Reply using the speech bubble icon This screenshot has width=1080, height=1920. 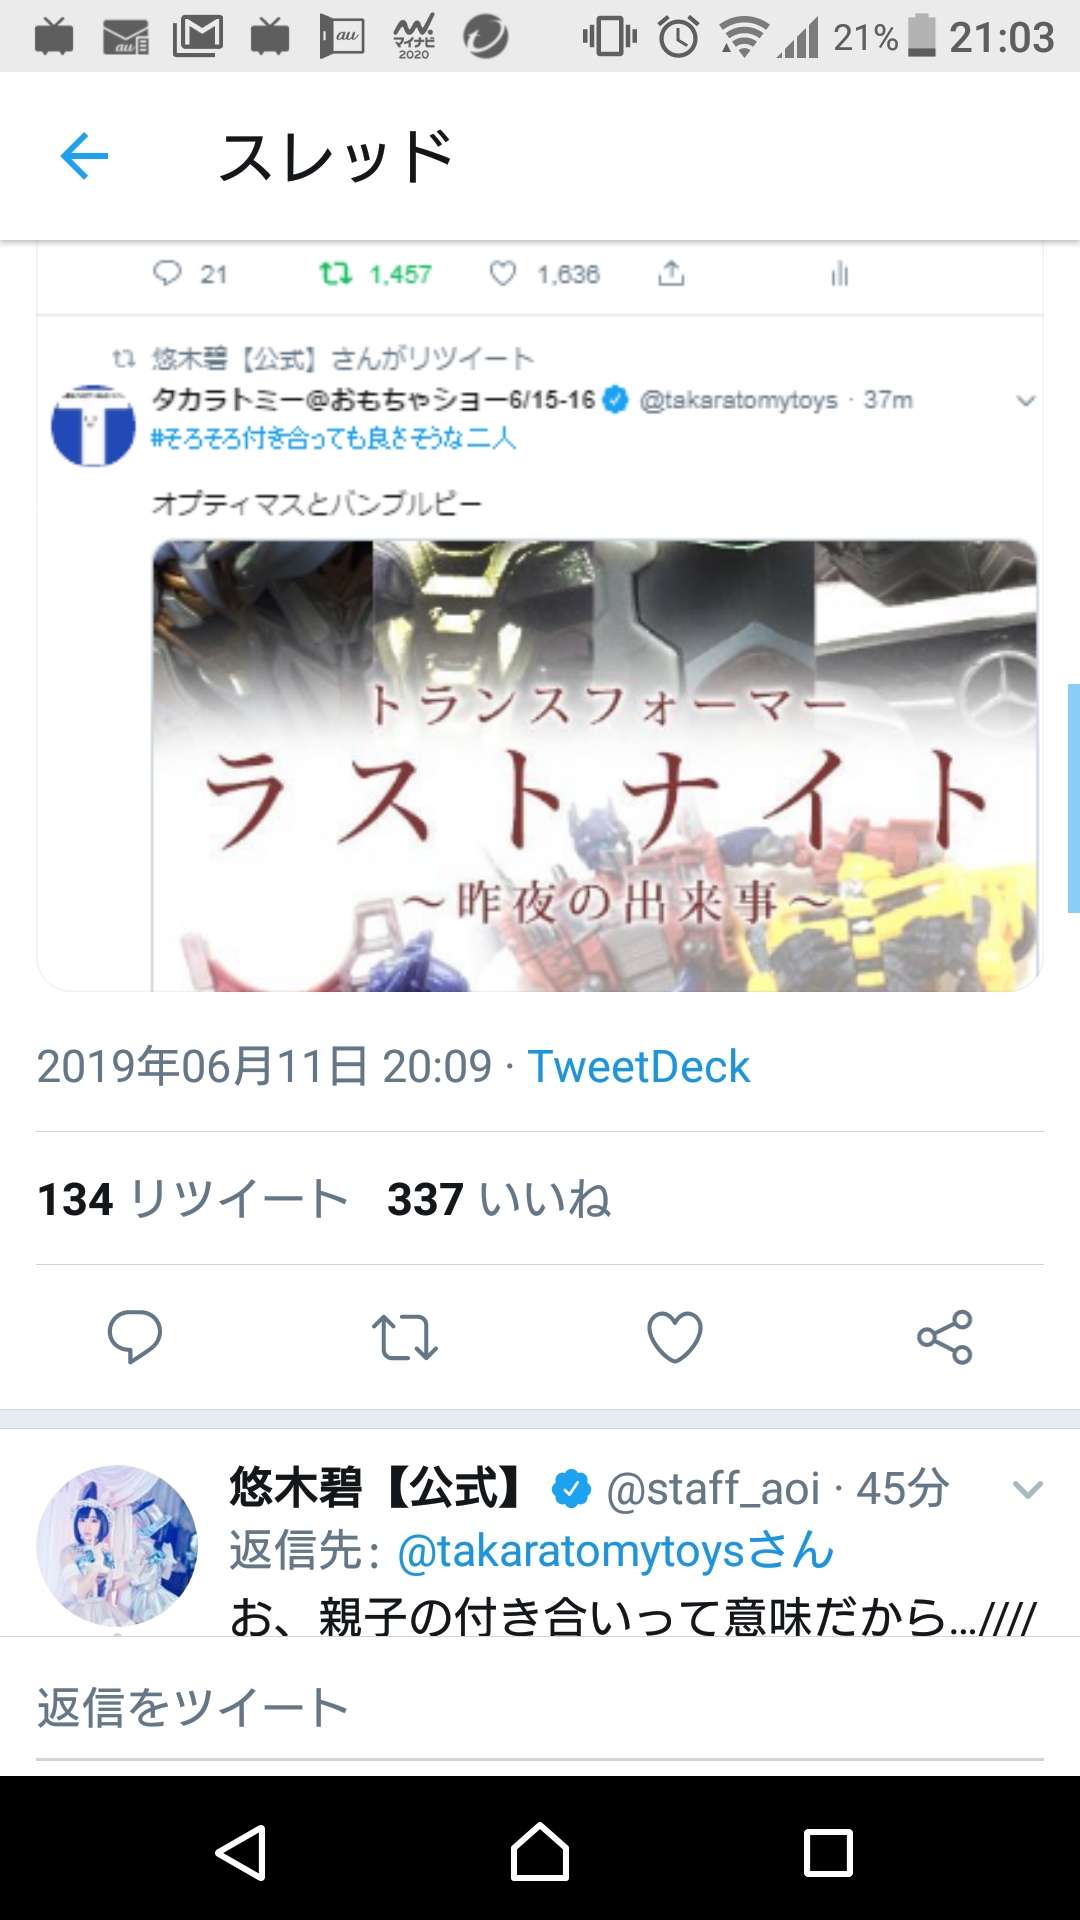pyautogui.click(x=135, y=1336)
